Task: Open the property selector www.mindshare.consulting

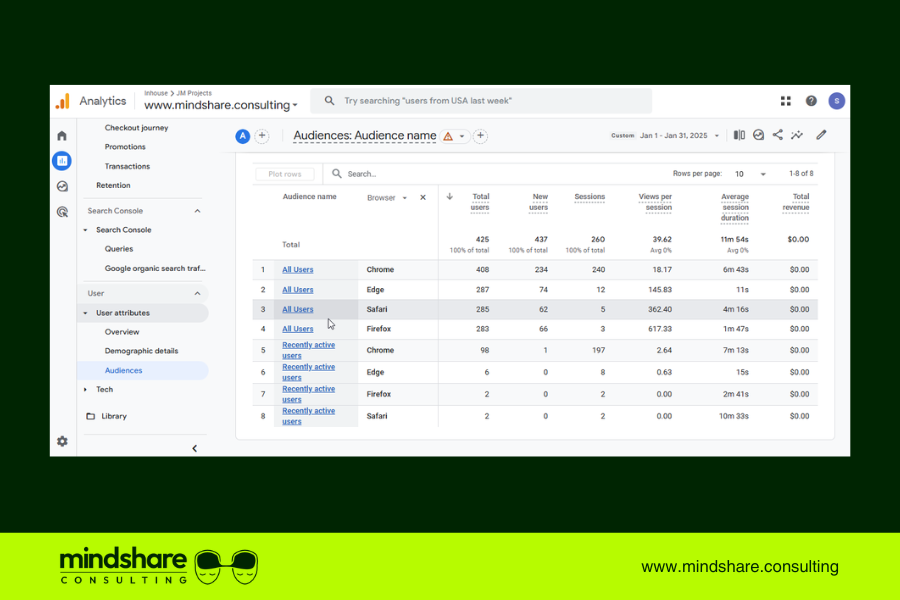Action: [x=221, y=105]
